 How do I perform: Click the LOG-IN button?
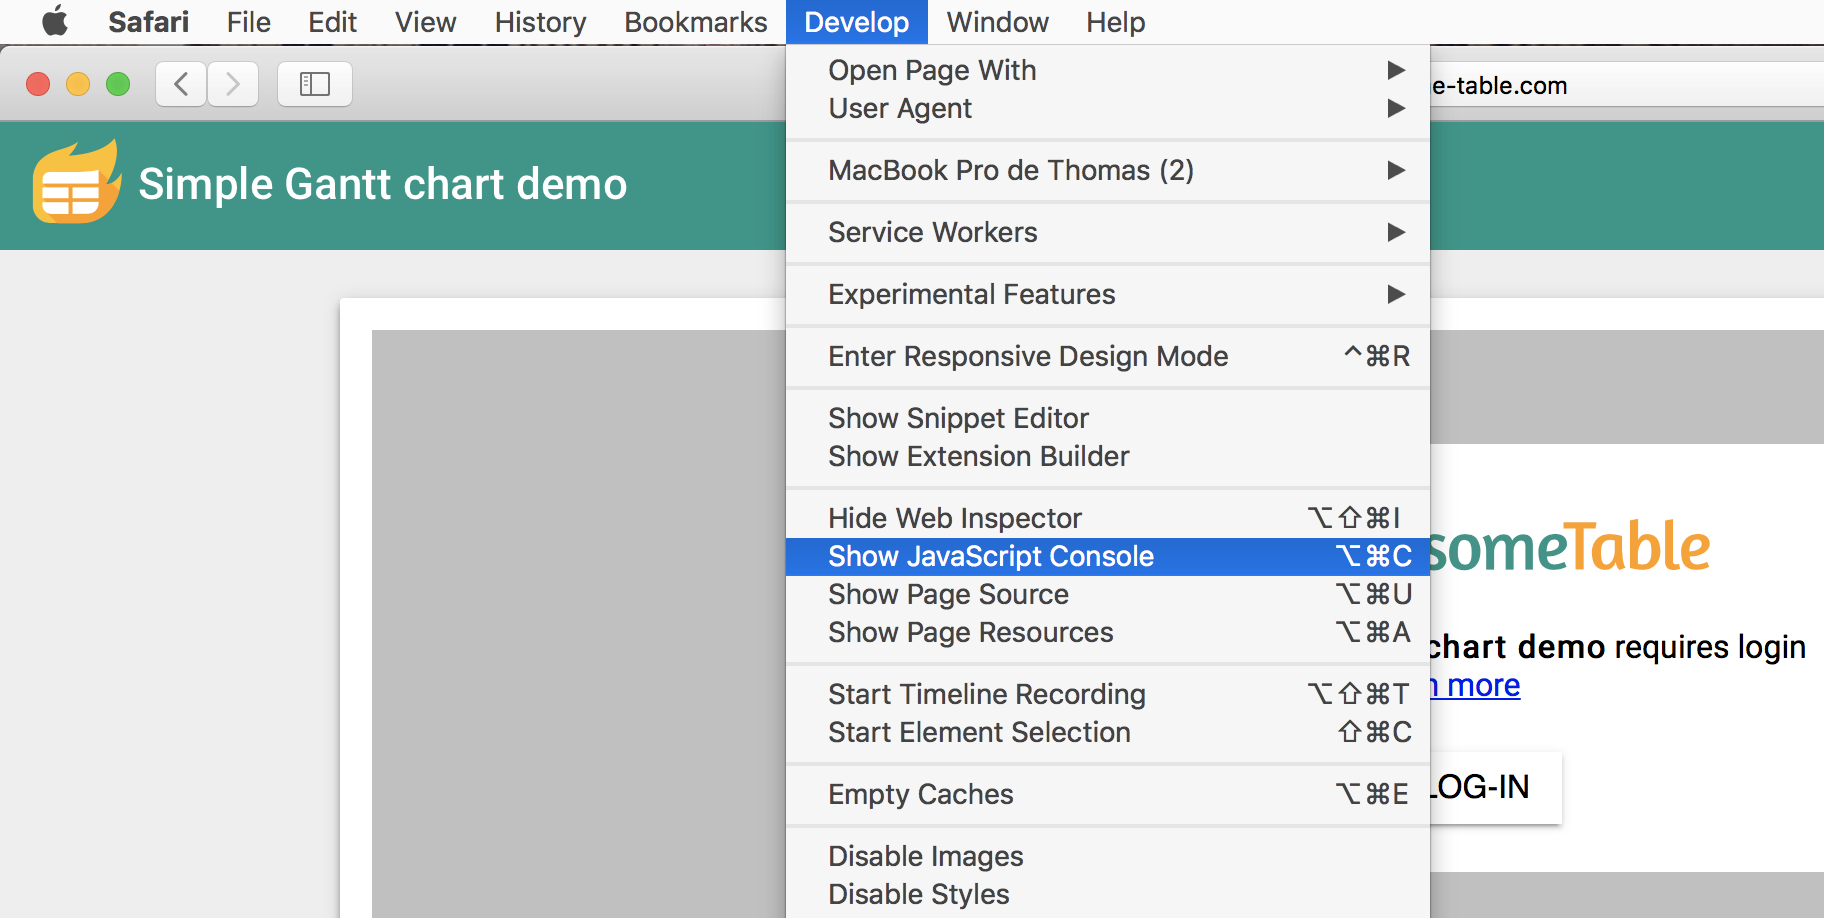pyautogui.click(x=1496, y=787)
